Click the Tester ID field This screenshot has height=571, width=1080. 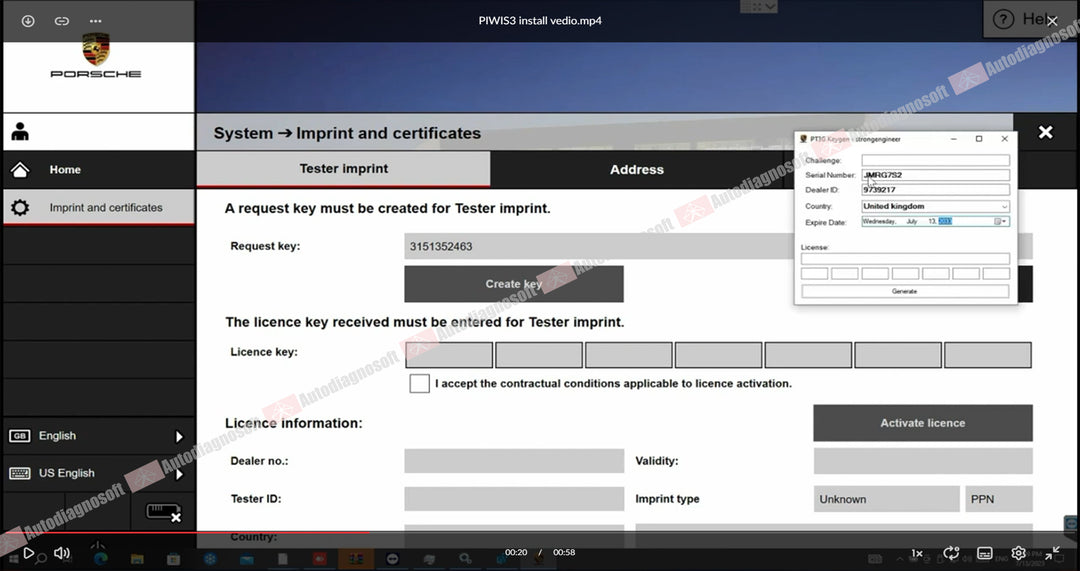[514, 499]
